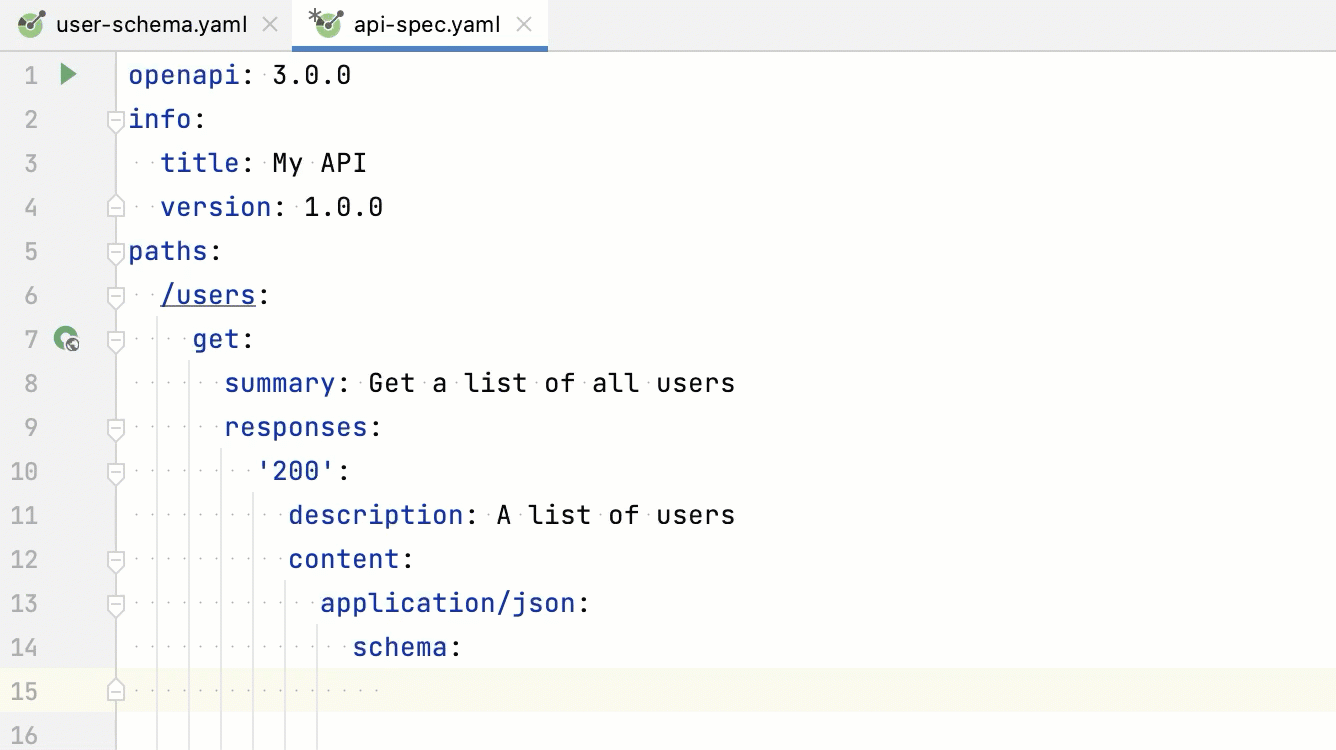1336x750 pixels.
Task: Click the fold marker next to line 15
Action: (115, 690)
